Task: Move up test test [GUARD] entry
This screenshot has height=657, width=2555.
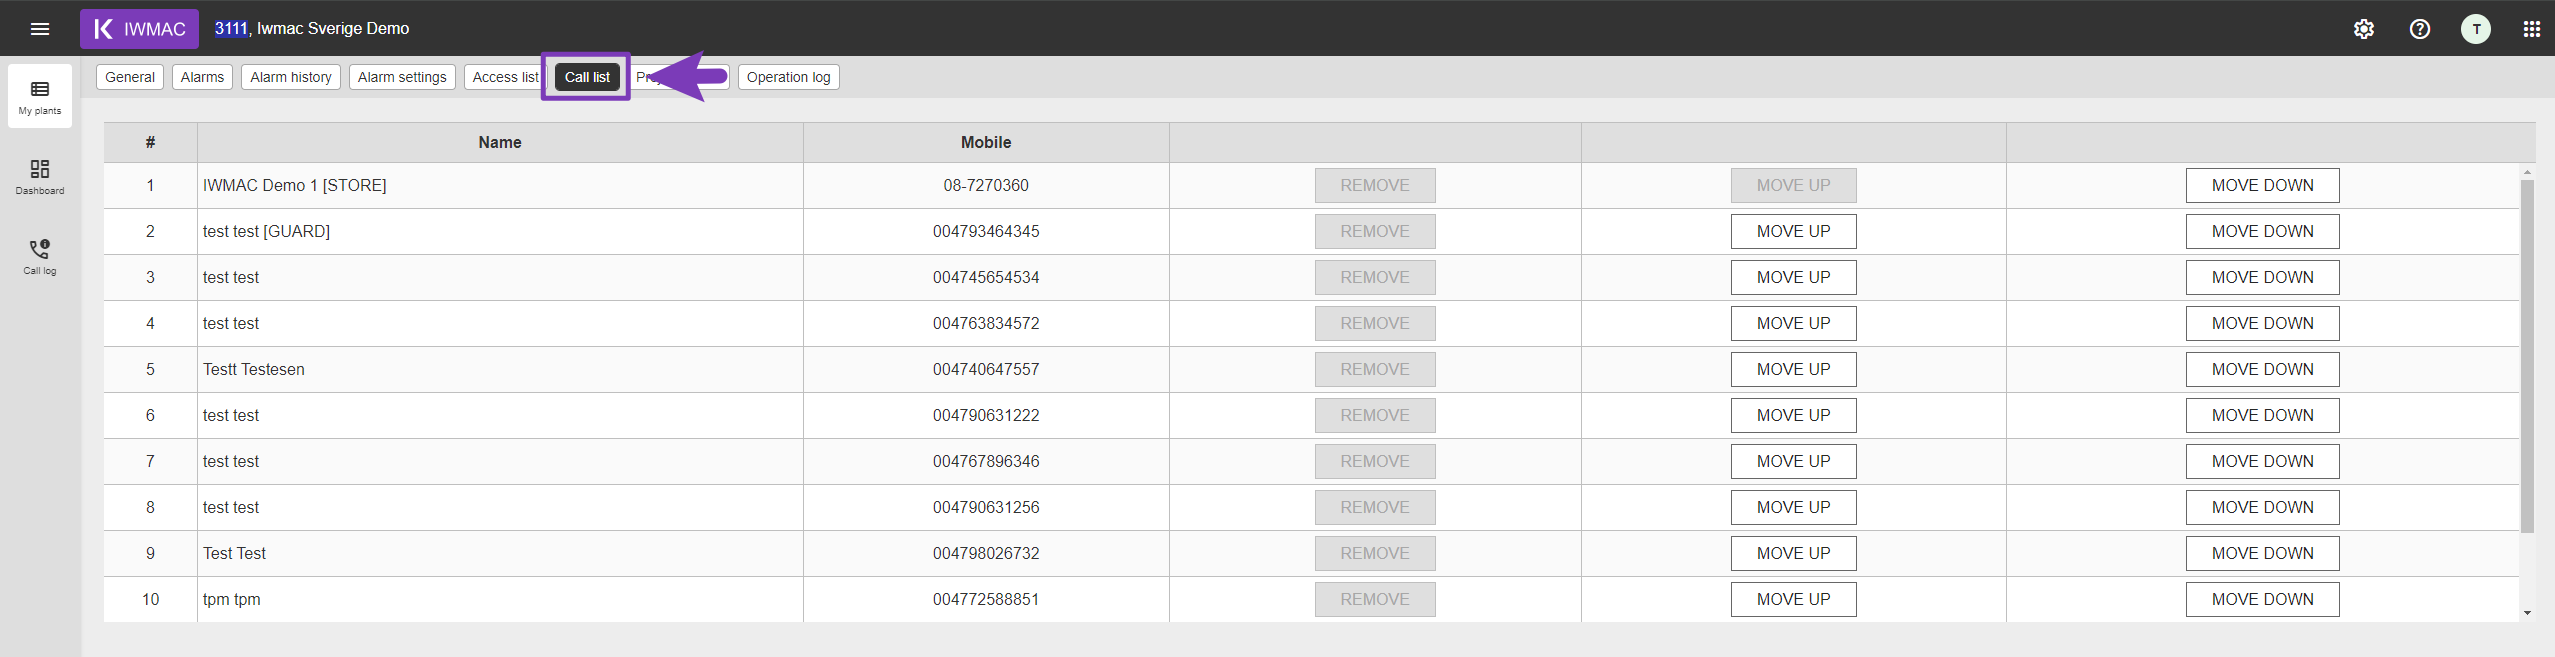Action: 1793,231
